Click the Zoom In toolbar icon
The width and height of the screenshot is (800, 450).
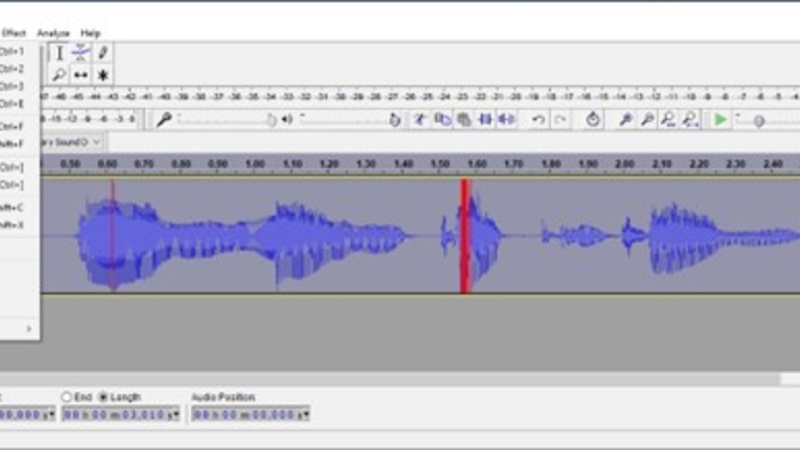click(x=626, y=119)
